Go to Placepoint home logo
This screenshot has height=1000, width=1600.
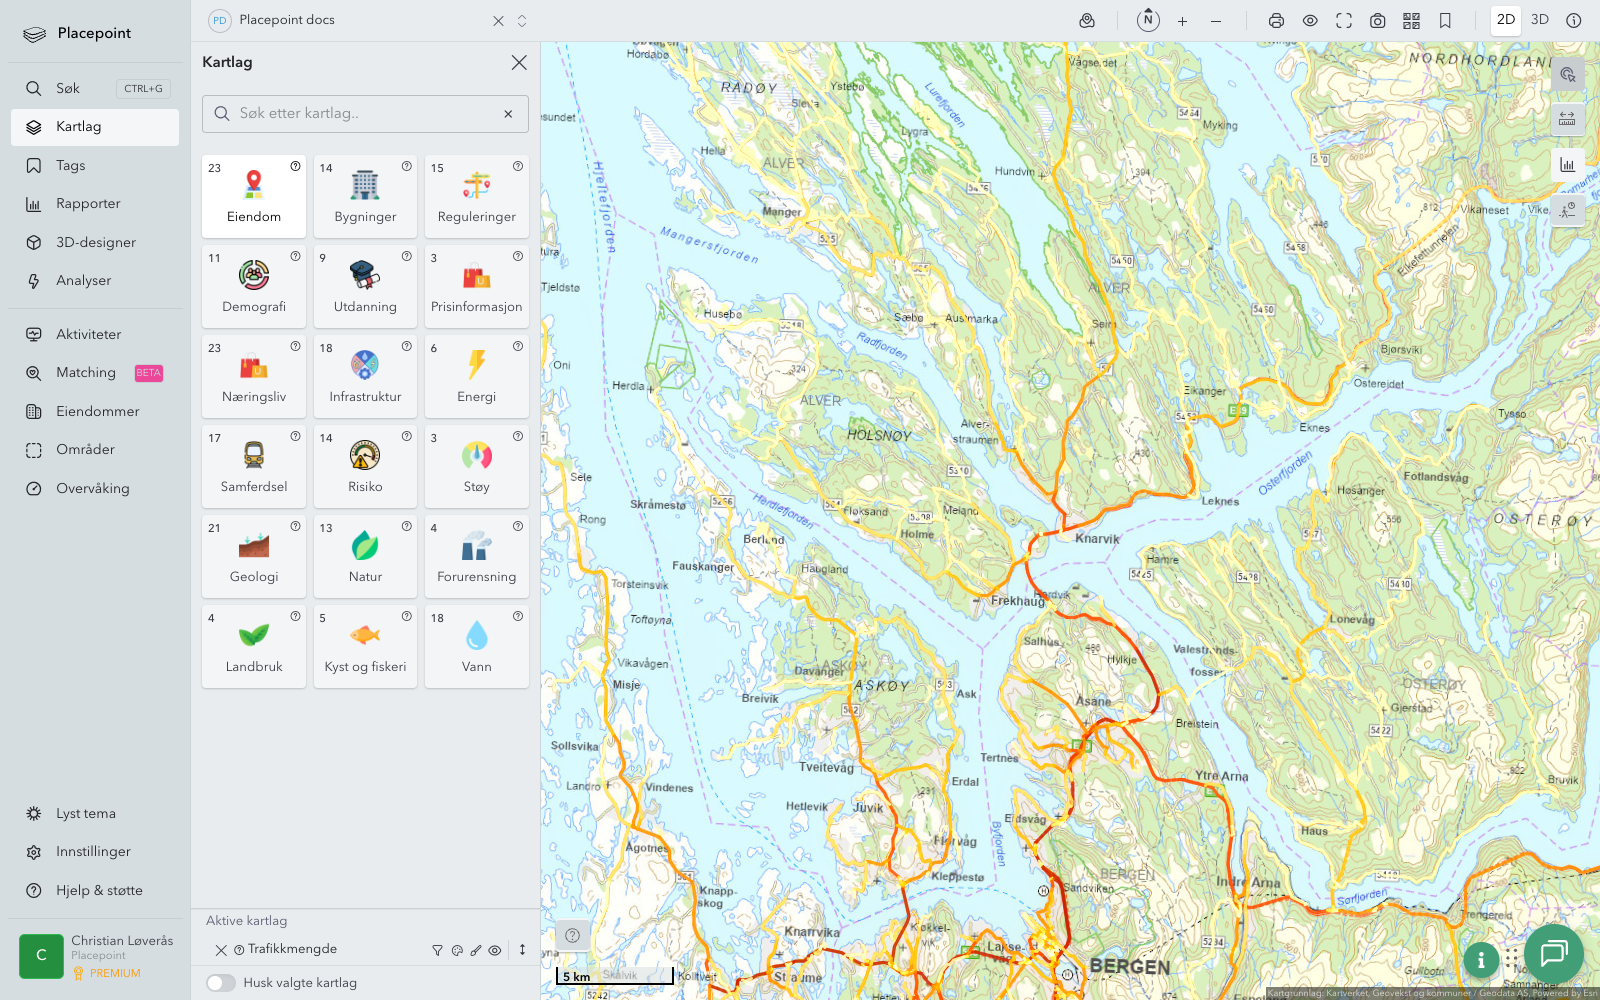78,33
